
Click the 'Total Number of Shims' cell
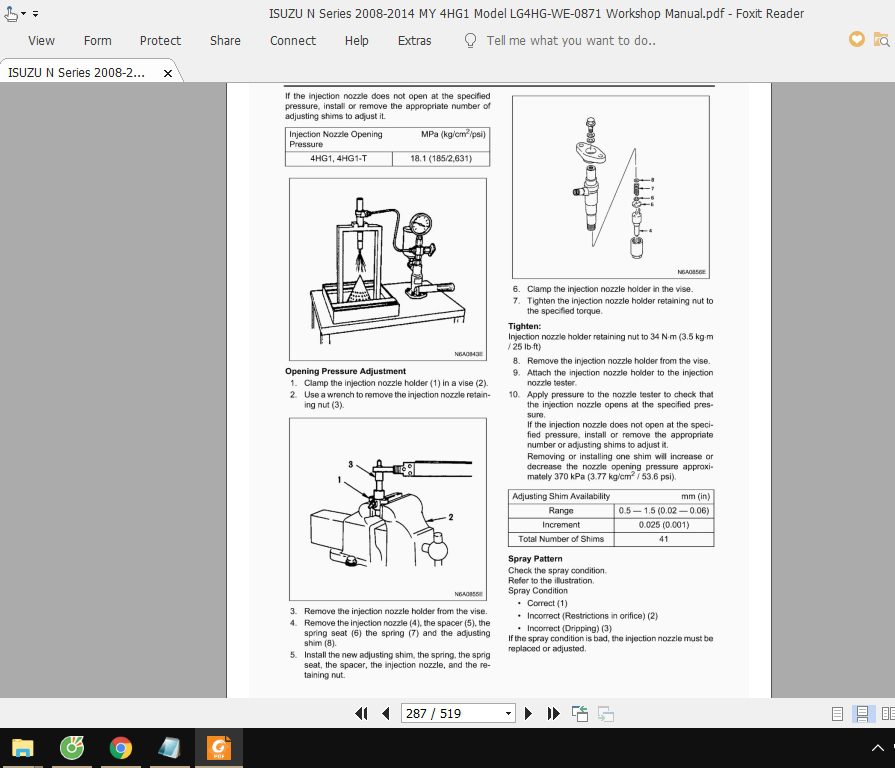[561, 539]
